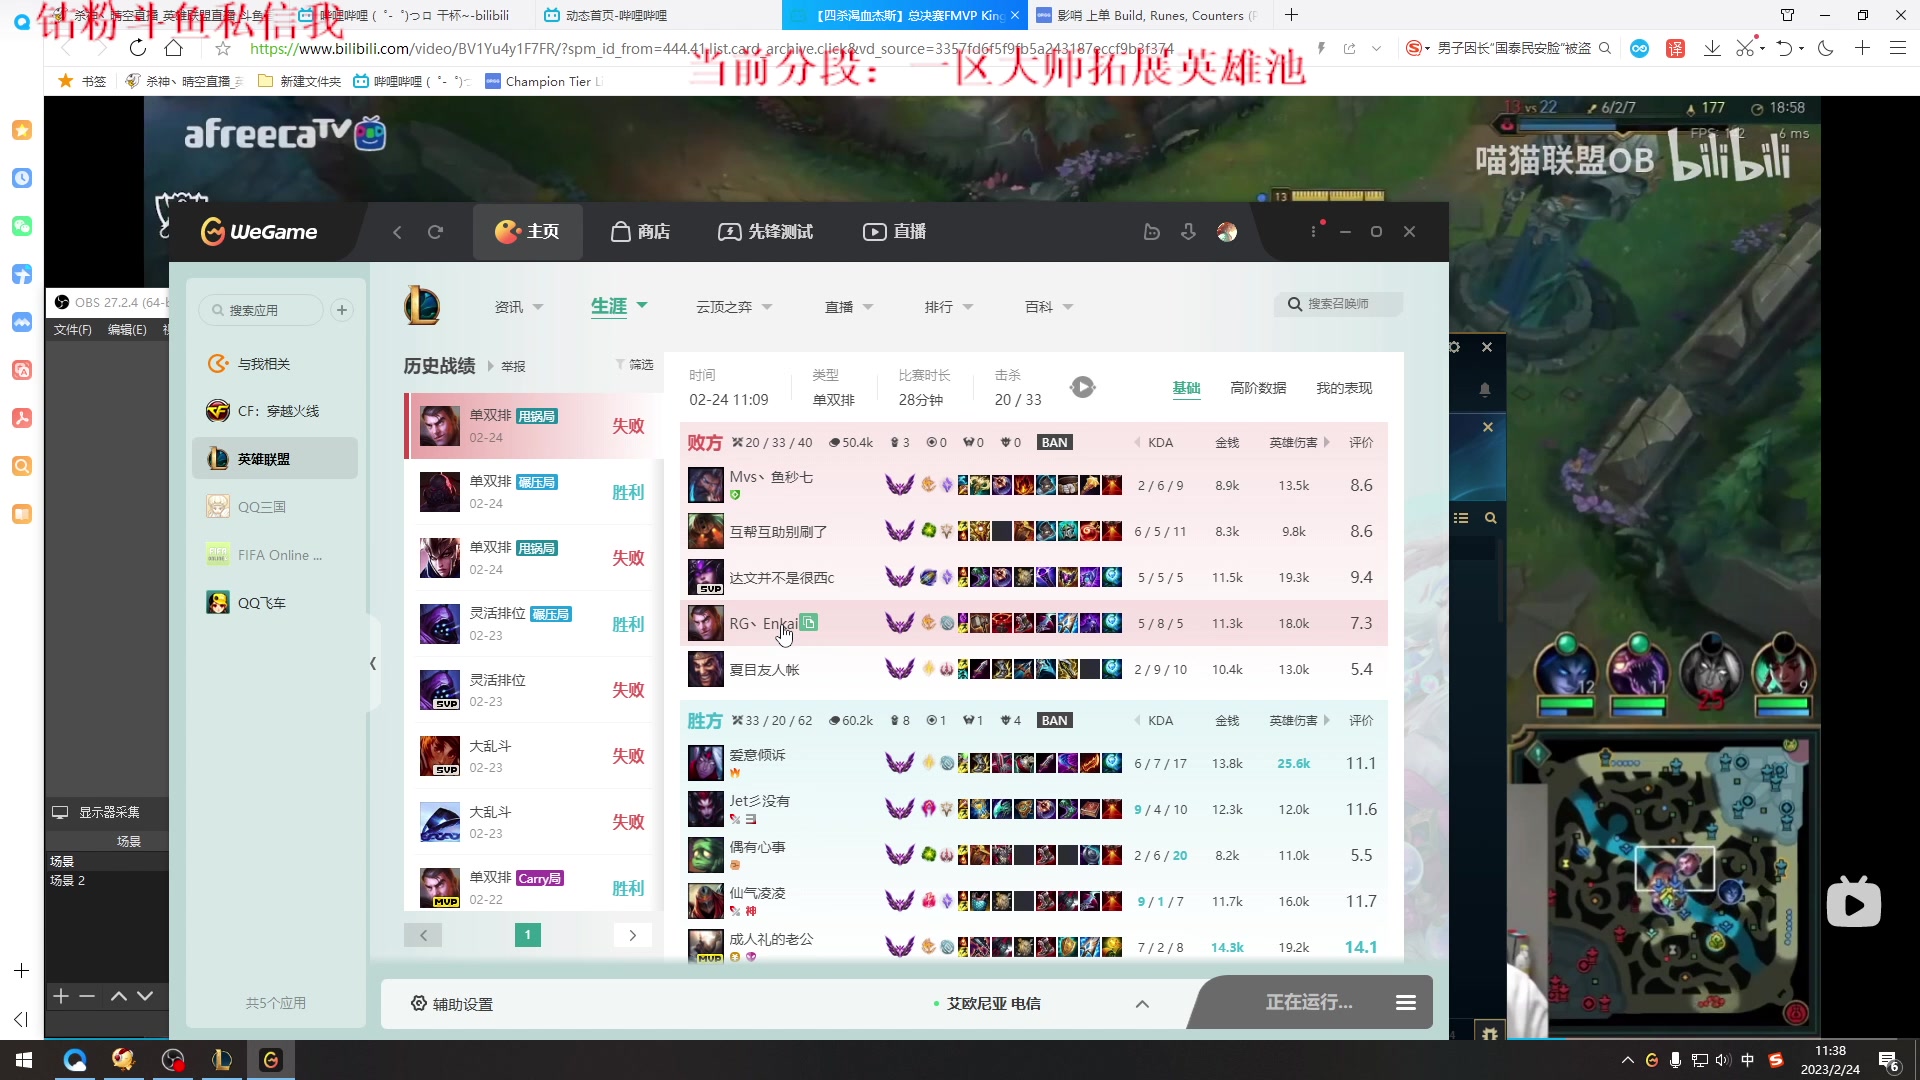
Task: Expand winning team 英雄伤害 column arrow
Action: pos(1327,721)
